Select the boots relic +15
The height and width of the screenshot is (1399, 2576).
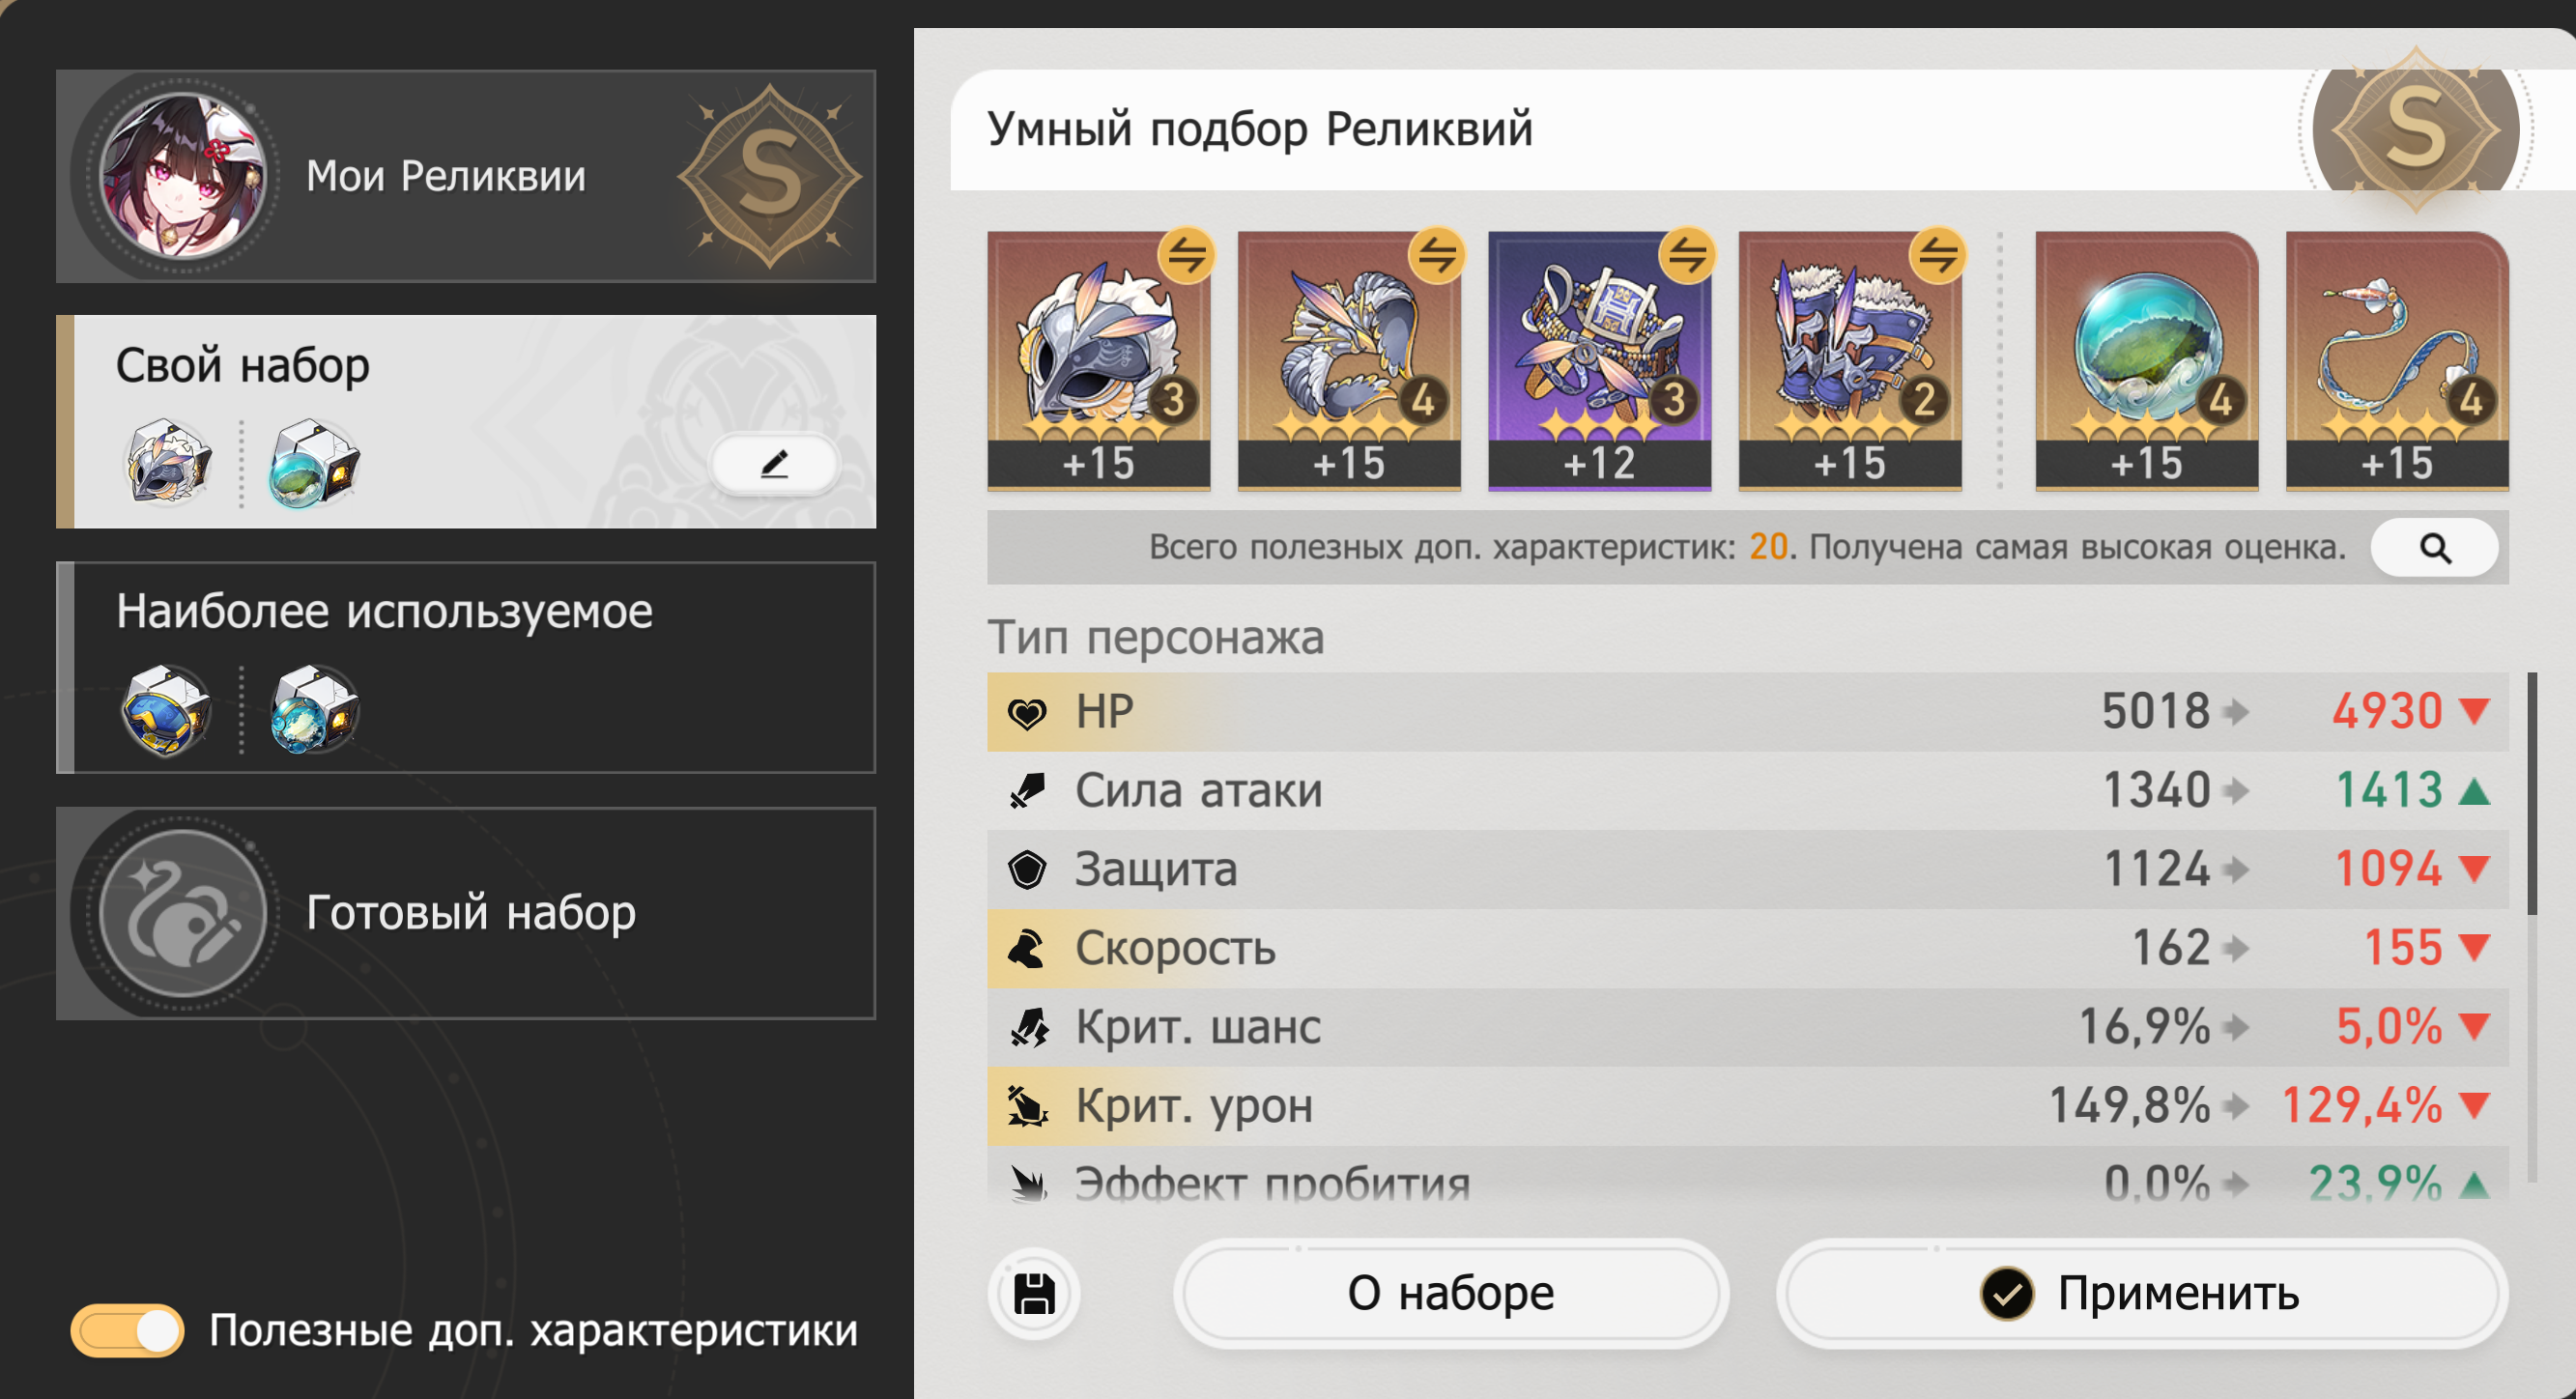1850,361
